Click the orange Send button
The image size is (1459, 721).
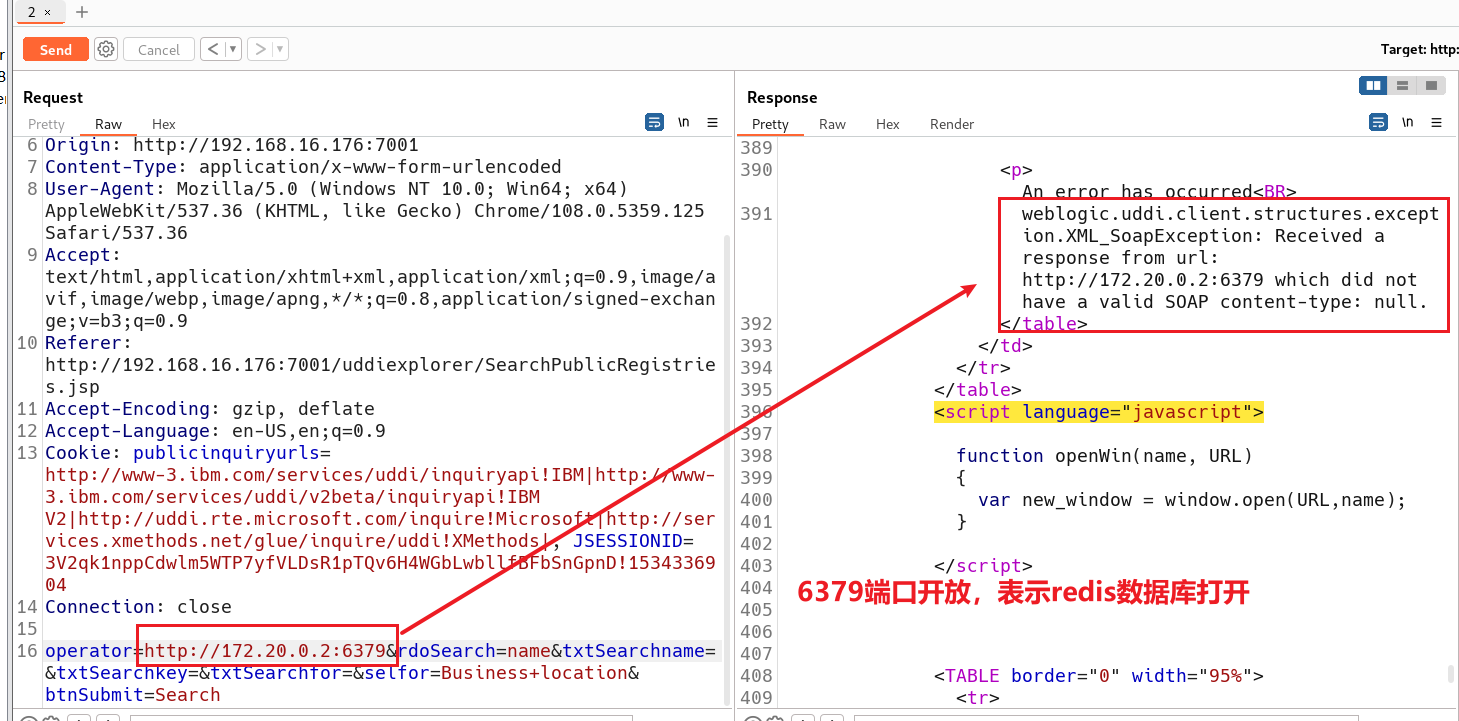pos(56,49)
